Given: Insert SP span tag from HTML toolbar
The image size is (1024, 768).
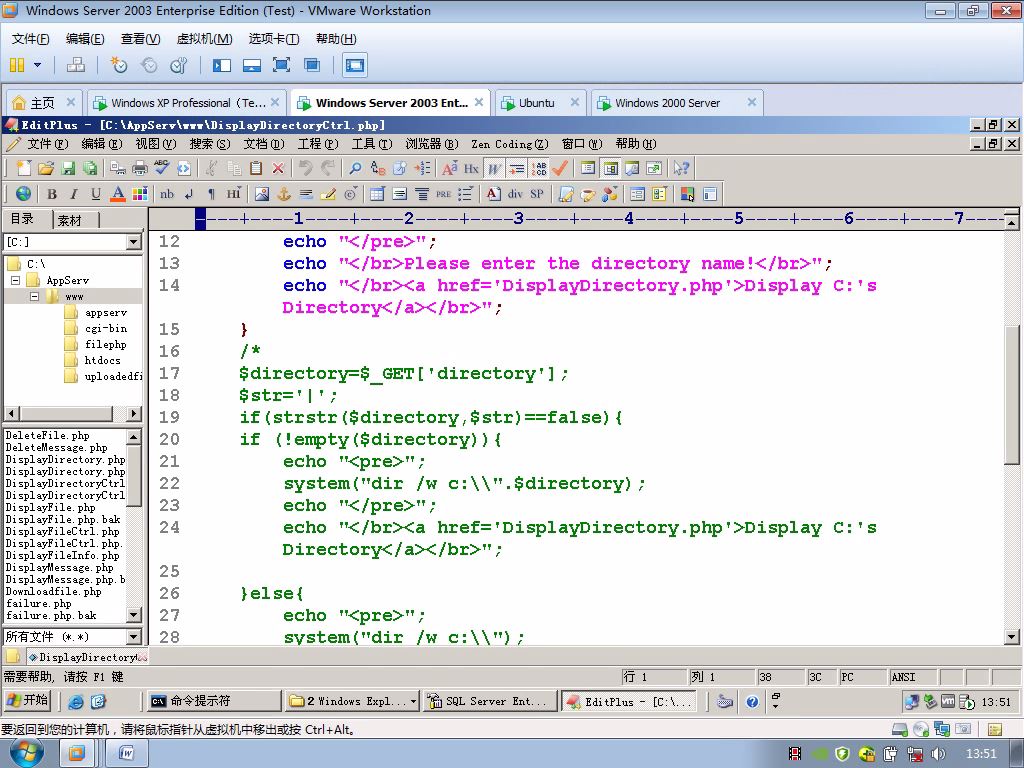Looking at the screenshot, I should click(537, 194).
